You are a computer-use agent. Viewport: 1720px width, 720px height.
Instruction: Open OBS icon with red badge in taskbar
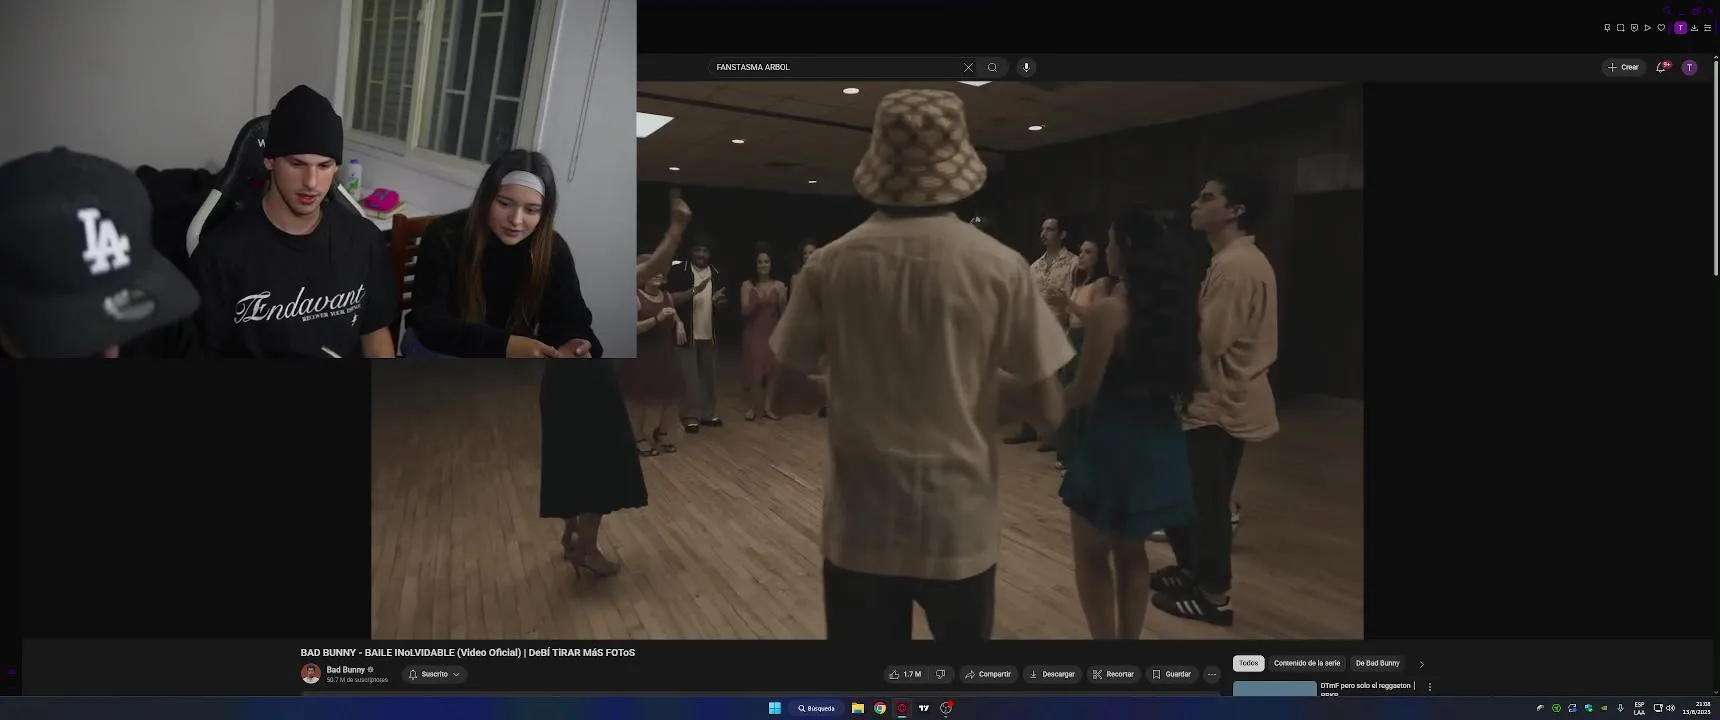946,708
